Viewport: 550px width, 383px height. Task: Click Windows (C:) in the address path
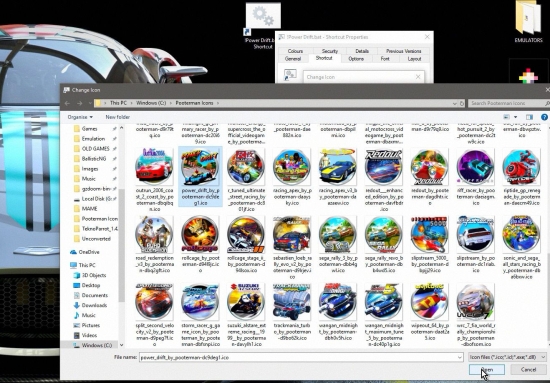pyautogui.click(x=151, y=103)
